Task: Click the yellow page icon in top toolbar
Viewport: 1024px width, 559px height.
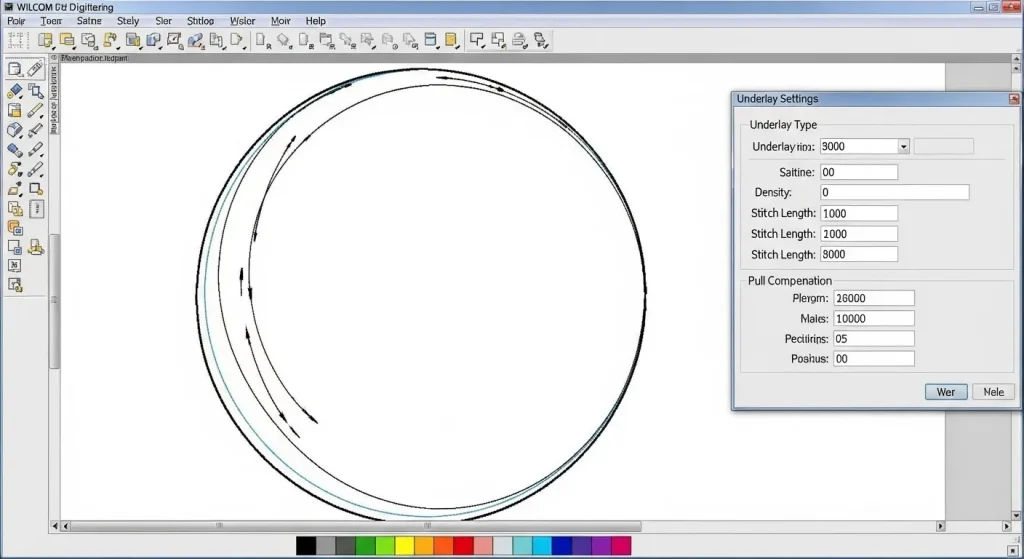Action: [451, 40]
